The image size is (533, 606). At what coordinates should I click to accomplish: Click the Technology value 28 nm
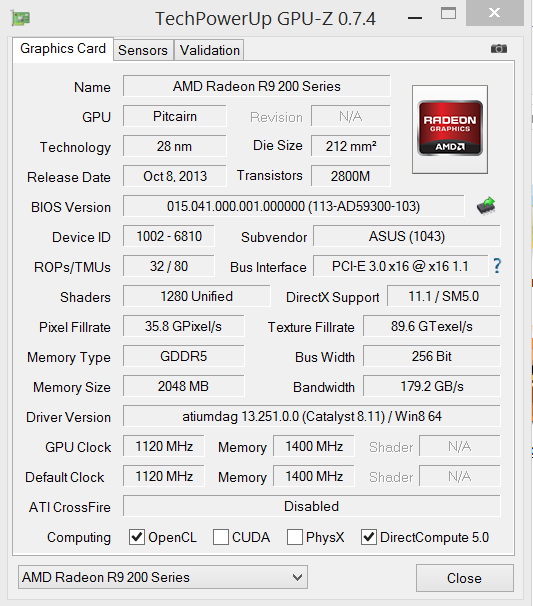[x=175, y=146]
